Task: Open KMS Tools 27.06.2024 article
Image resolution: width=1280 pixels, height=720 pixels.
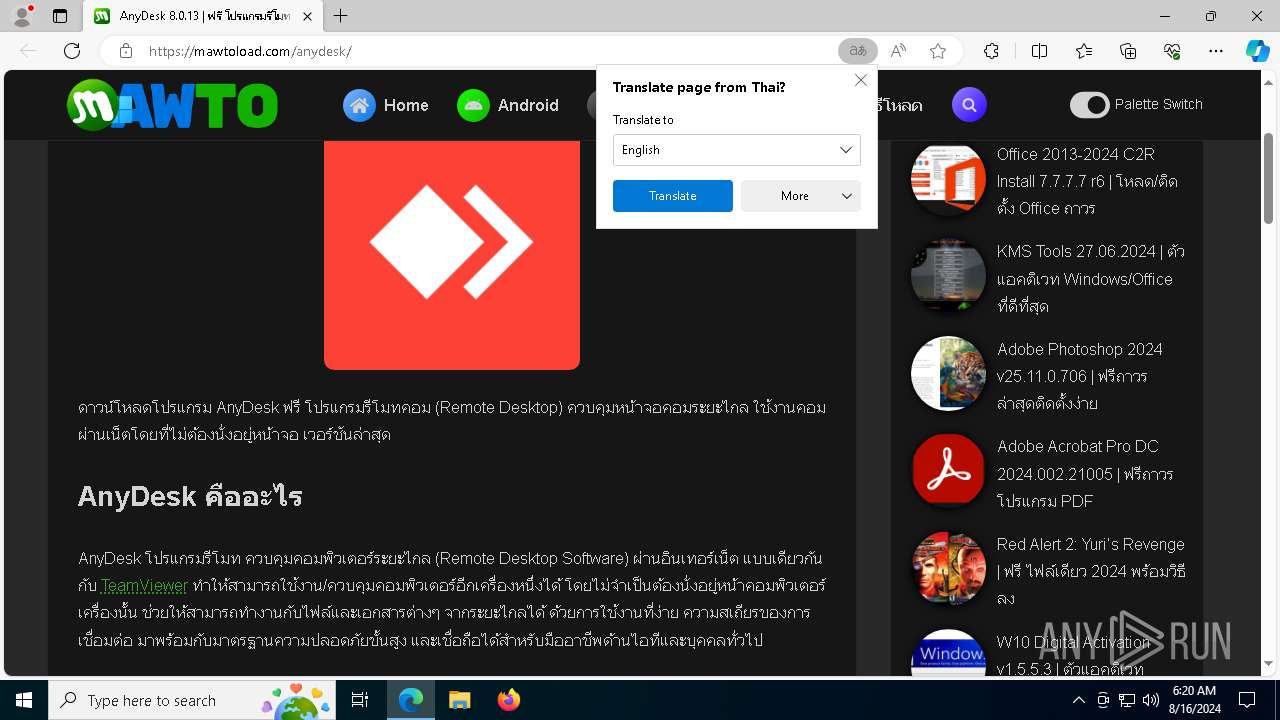Action: coord(1090,279)
